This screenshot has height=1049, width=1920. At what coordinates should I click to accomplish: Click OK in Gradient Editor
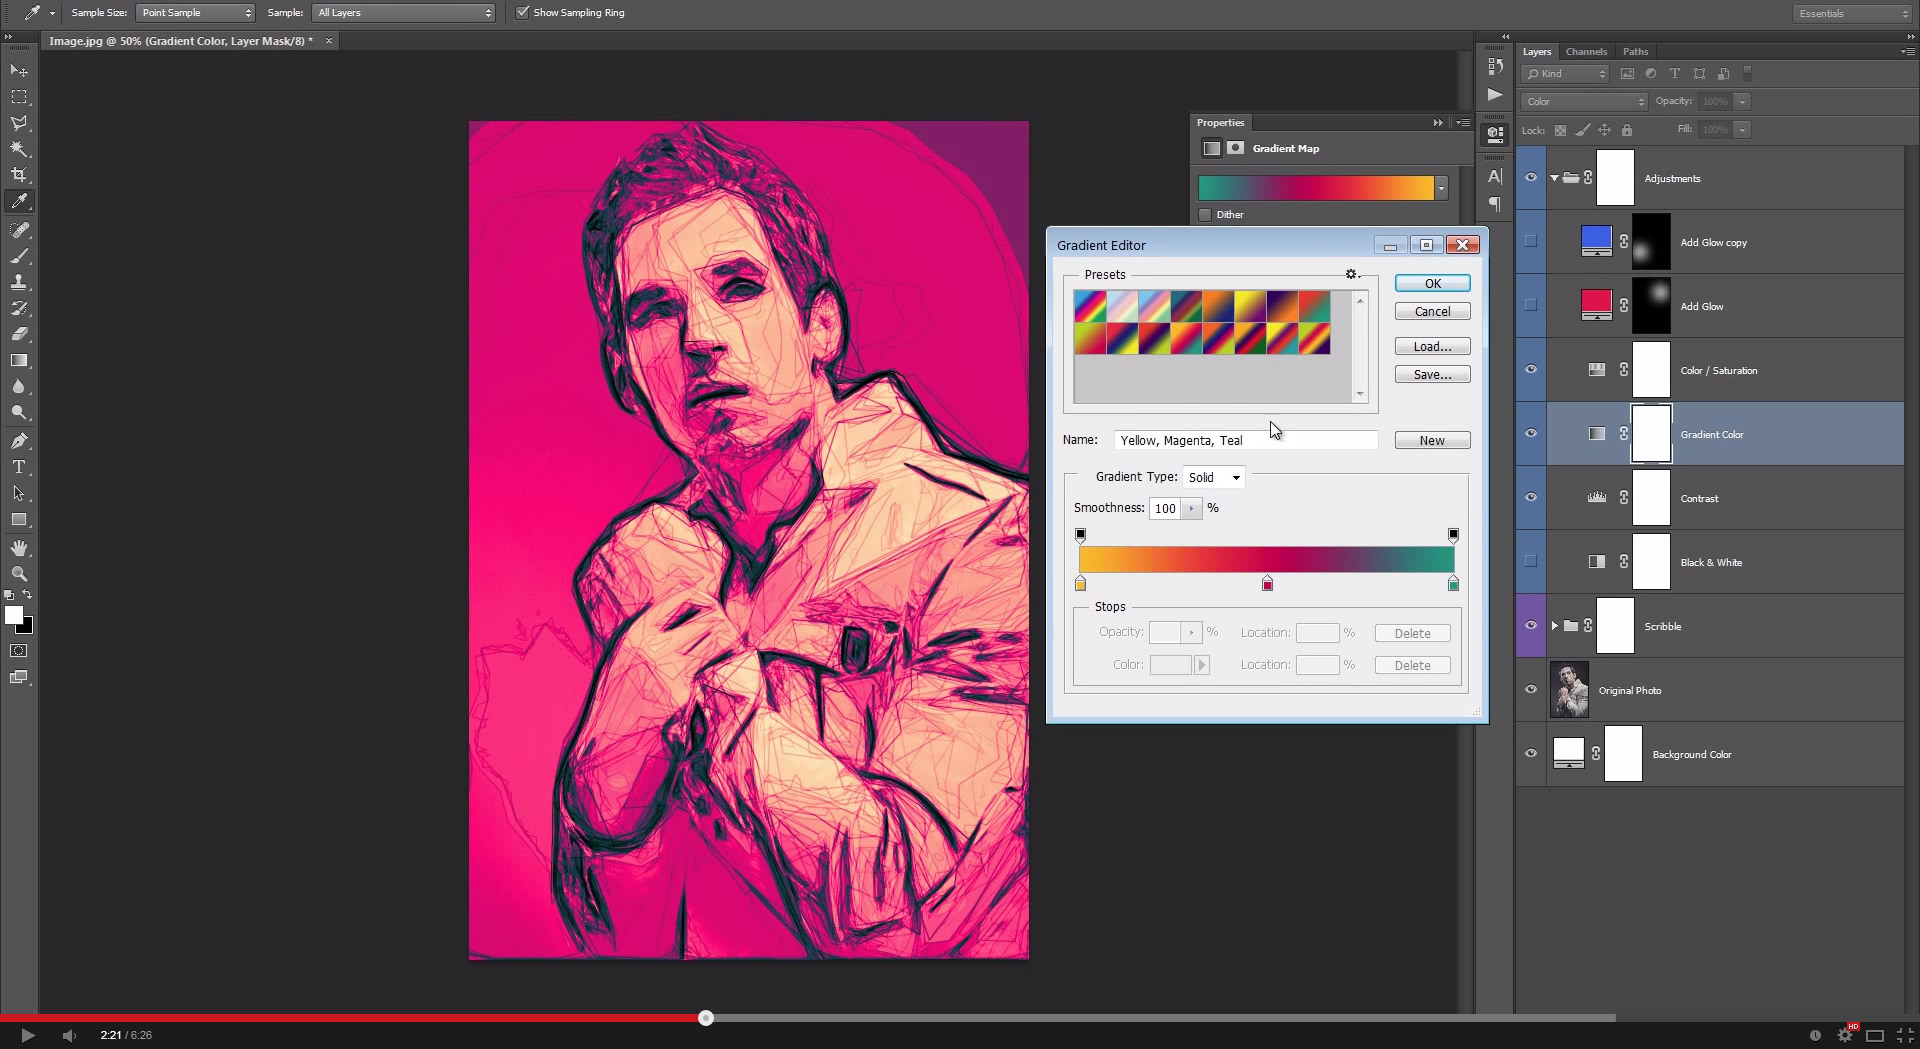(1432, 284)
